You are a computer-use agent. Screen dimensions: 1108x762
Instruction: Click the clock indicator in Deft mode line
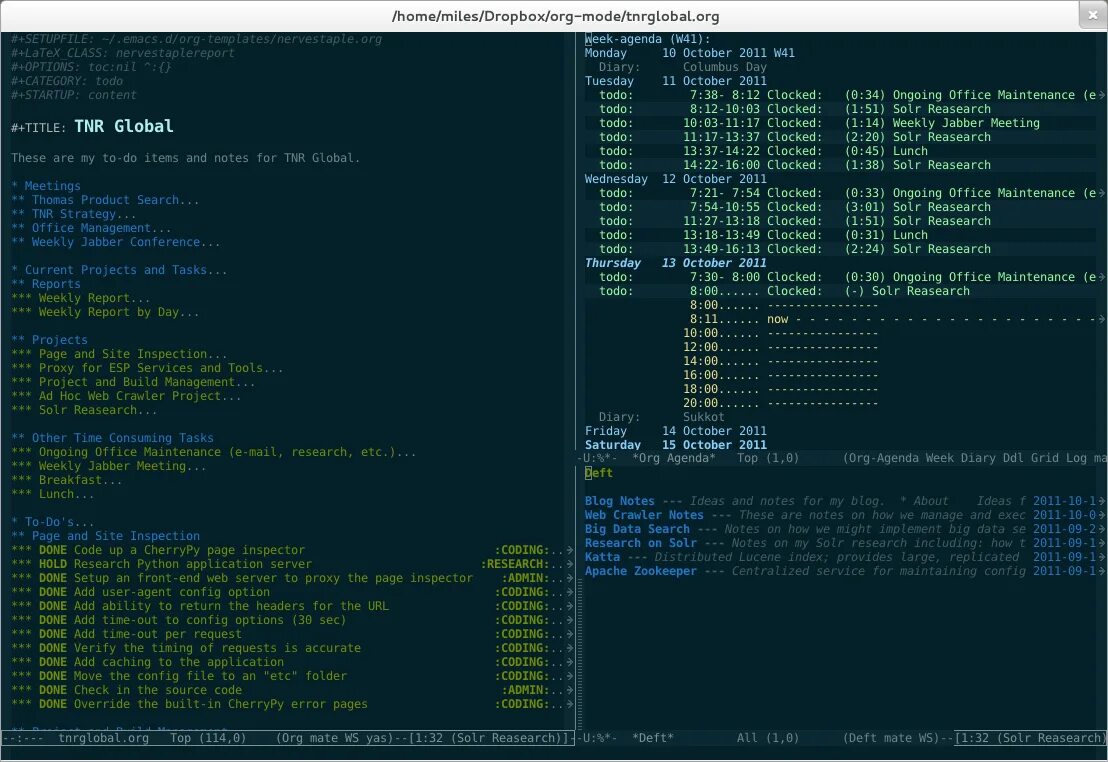pyautogui.click(x=1030, y=738)
